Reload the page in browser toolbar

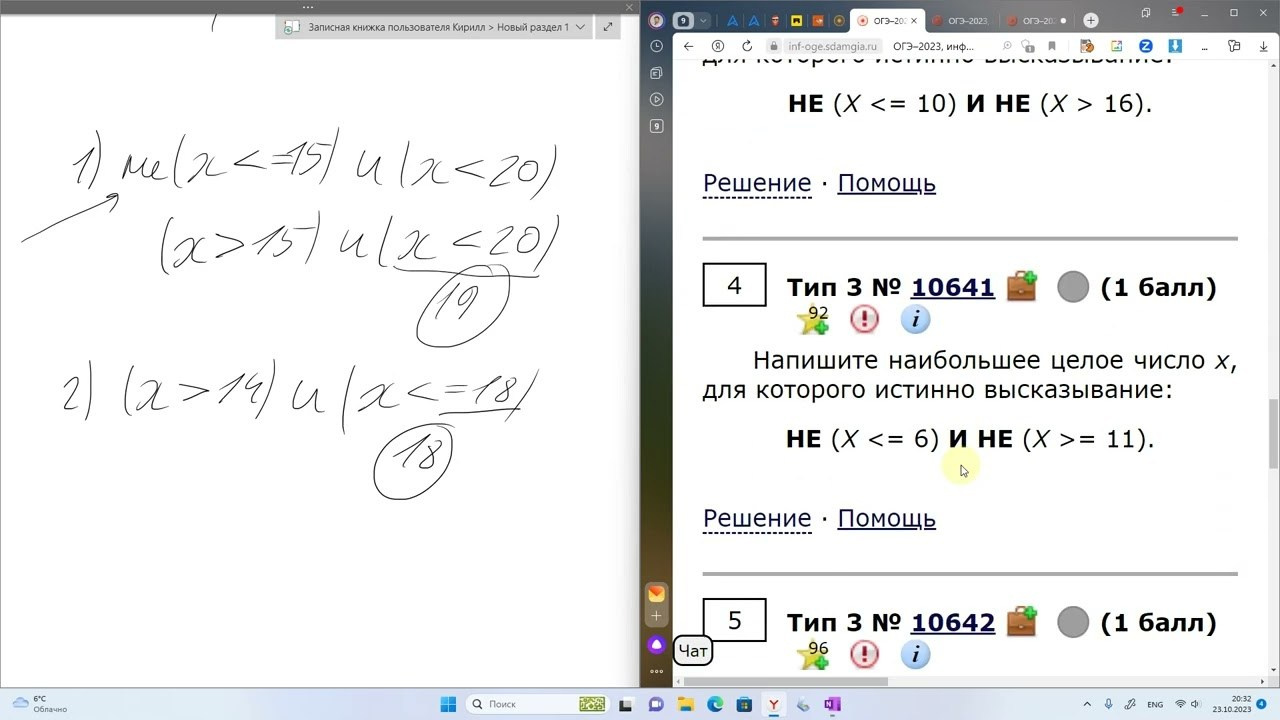747,46
